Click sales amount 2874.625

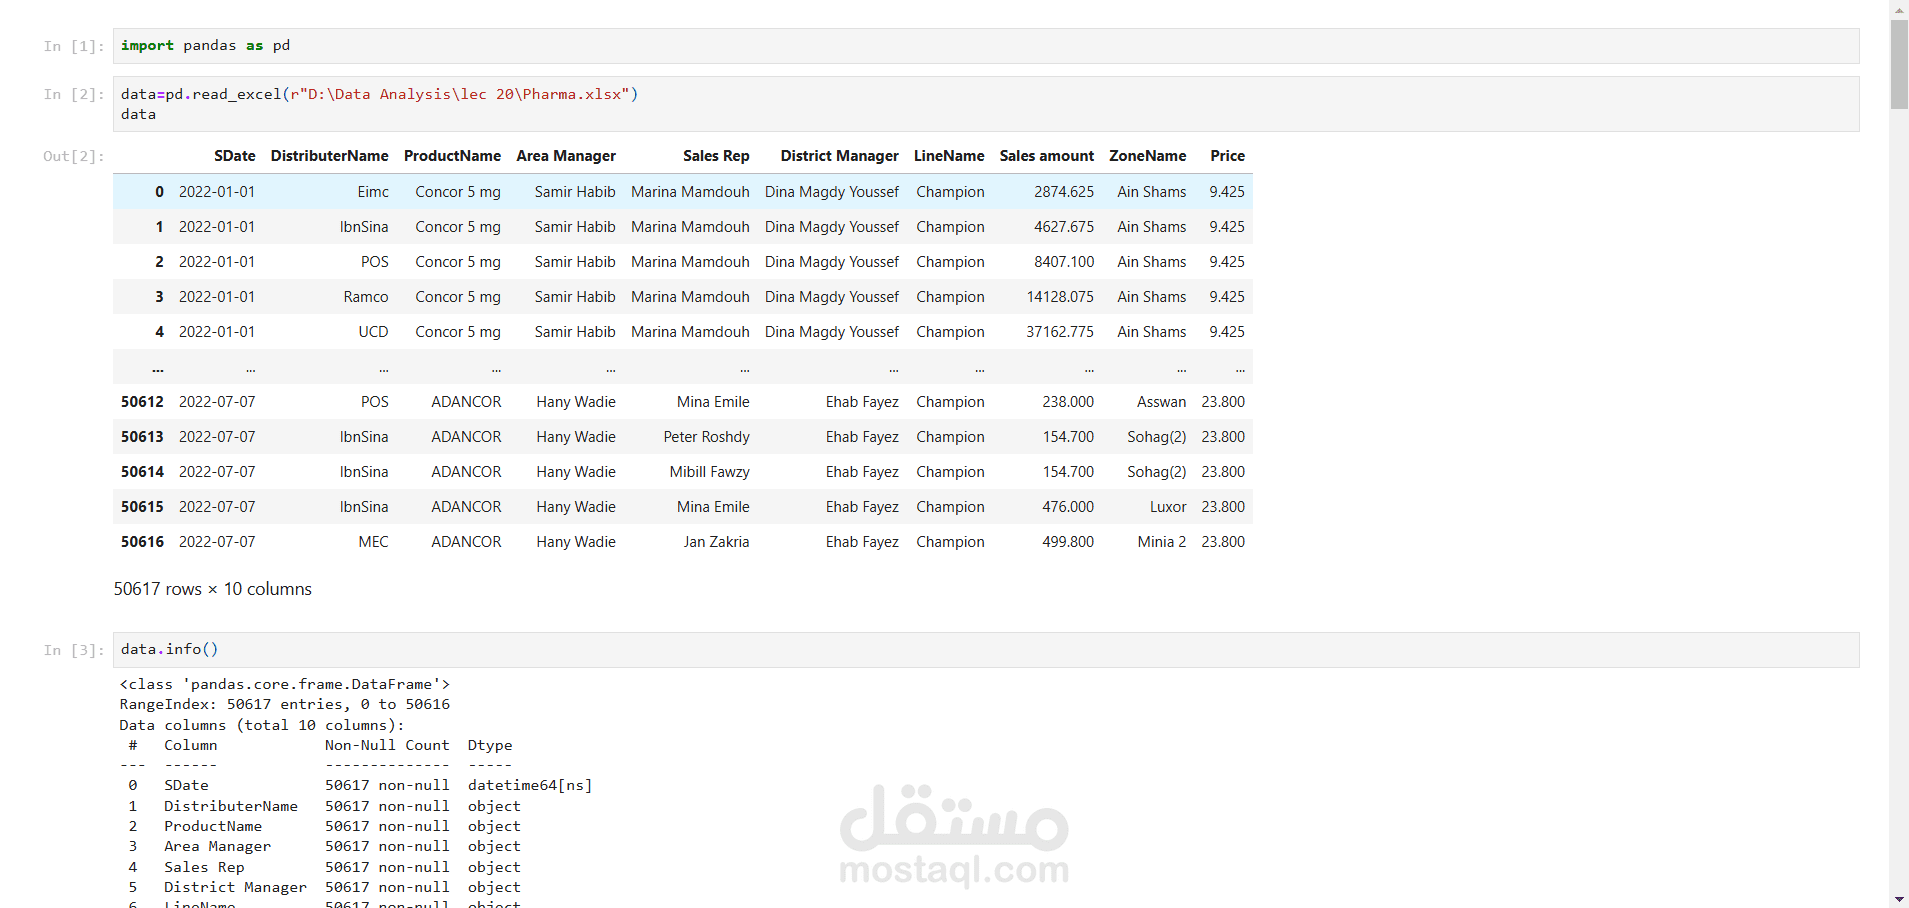(x=1064, y=192)
